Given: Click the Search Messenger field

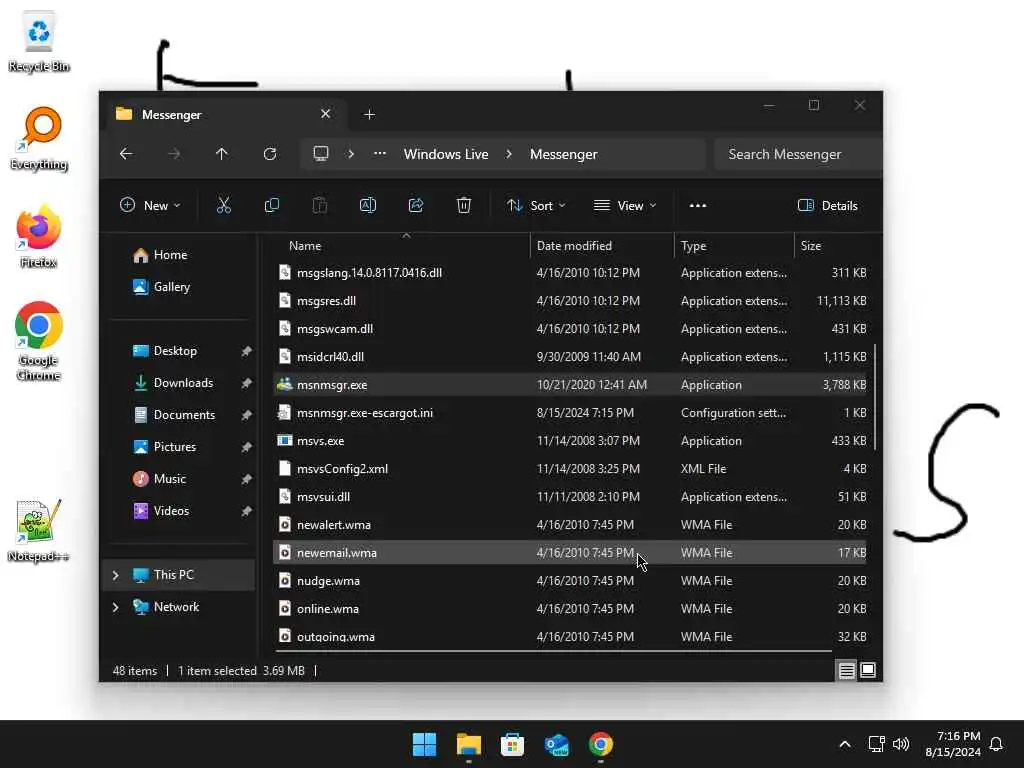Looking at the screenshot, I should click(797, 154).
